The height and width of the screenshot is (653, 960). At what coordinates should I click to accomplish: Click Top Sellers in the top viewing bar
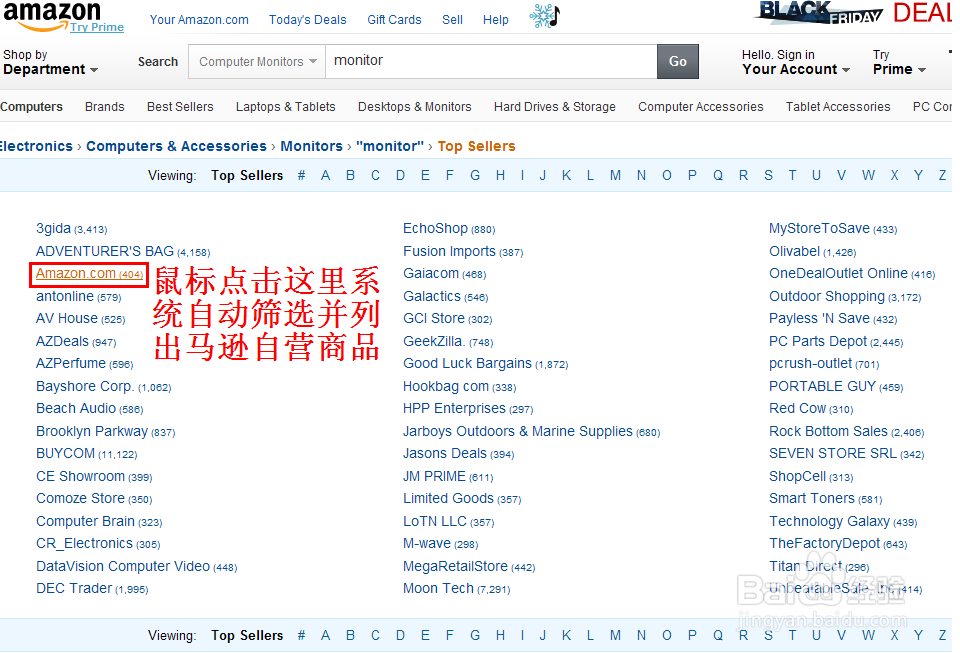point(247,176)
